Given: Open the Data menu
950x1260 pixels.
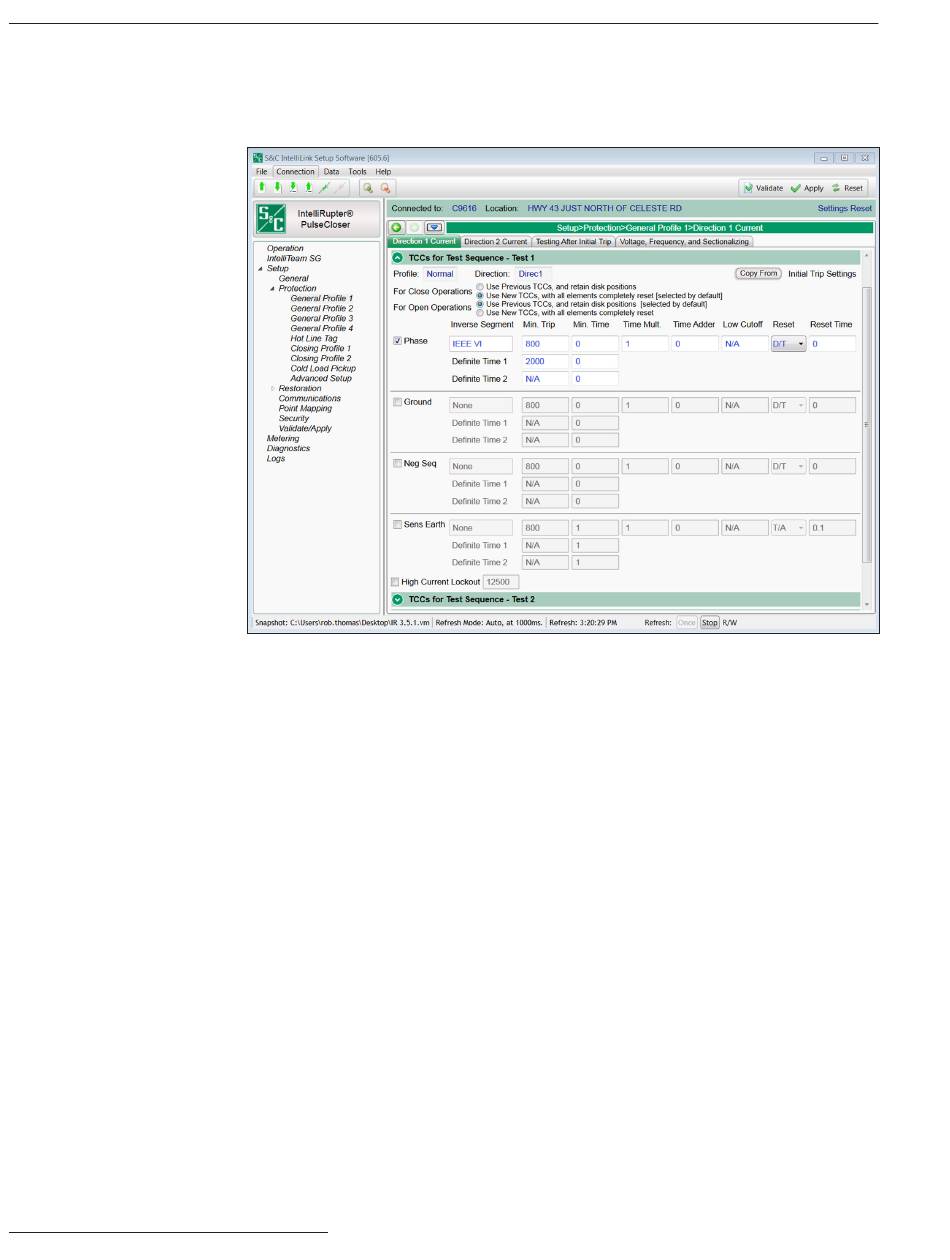Looking at the screenshot, I should 331,172.
